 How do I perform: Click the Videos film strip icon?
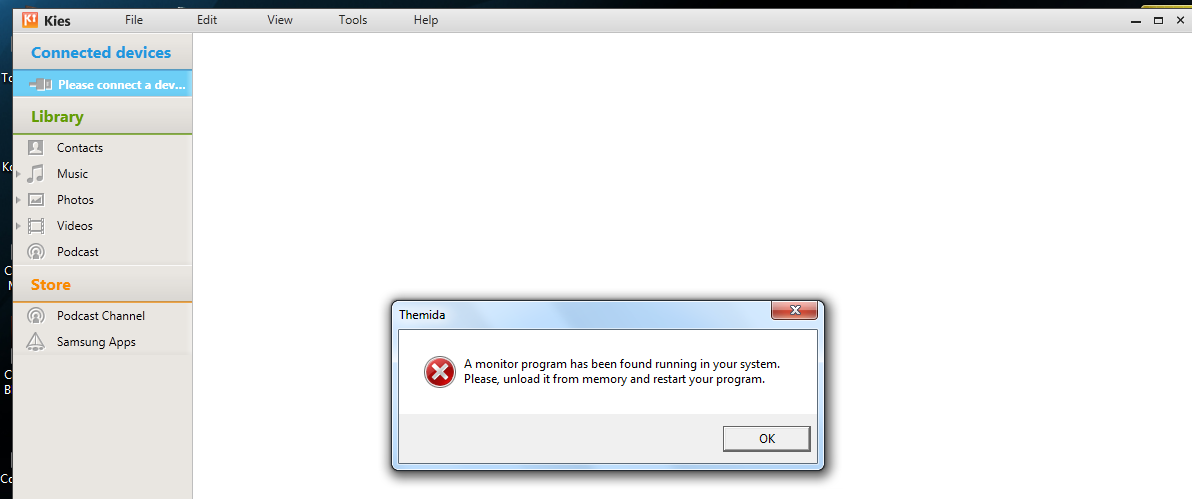click(36, 225)
